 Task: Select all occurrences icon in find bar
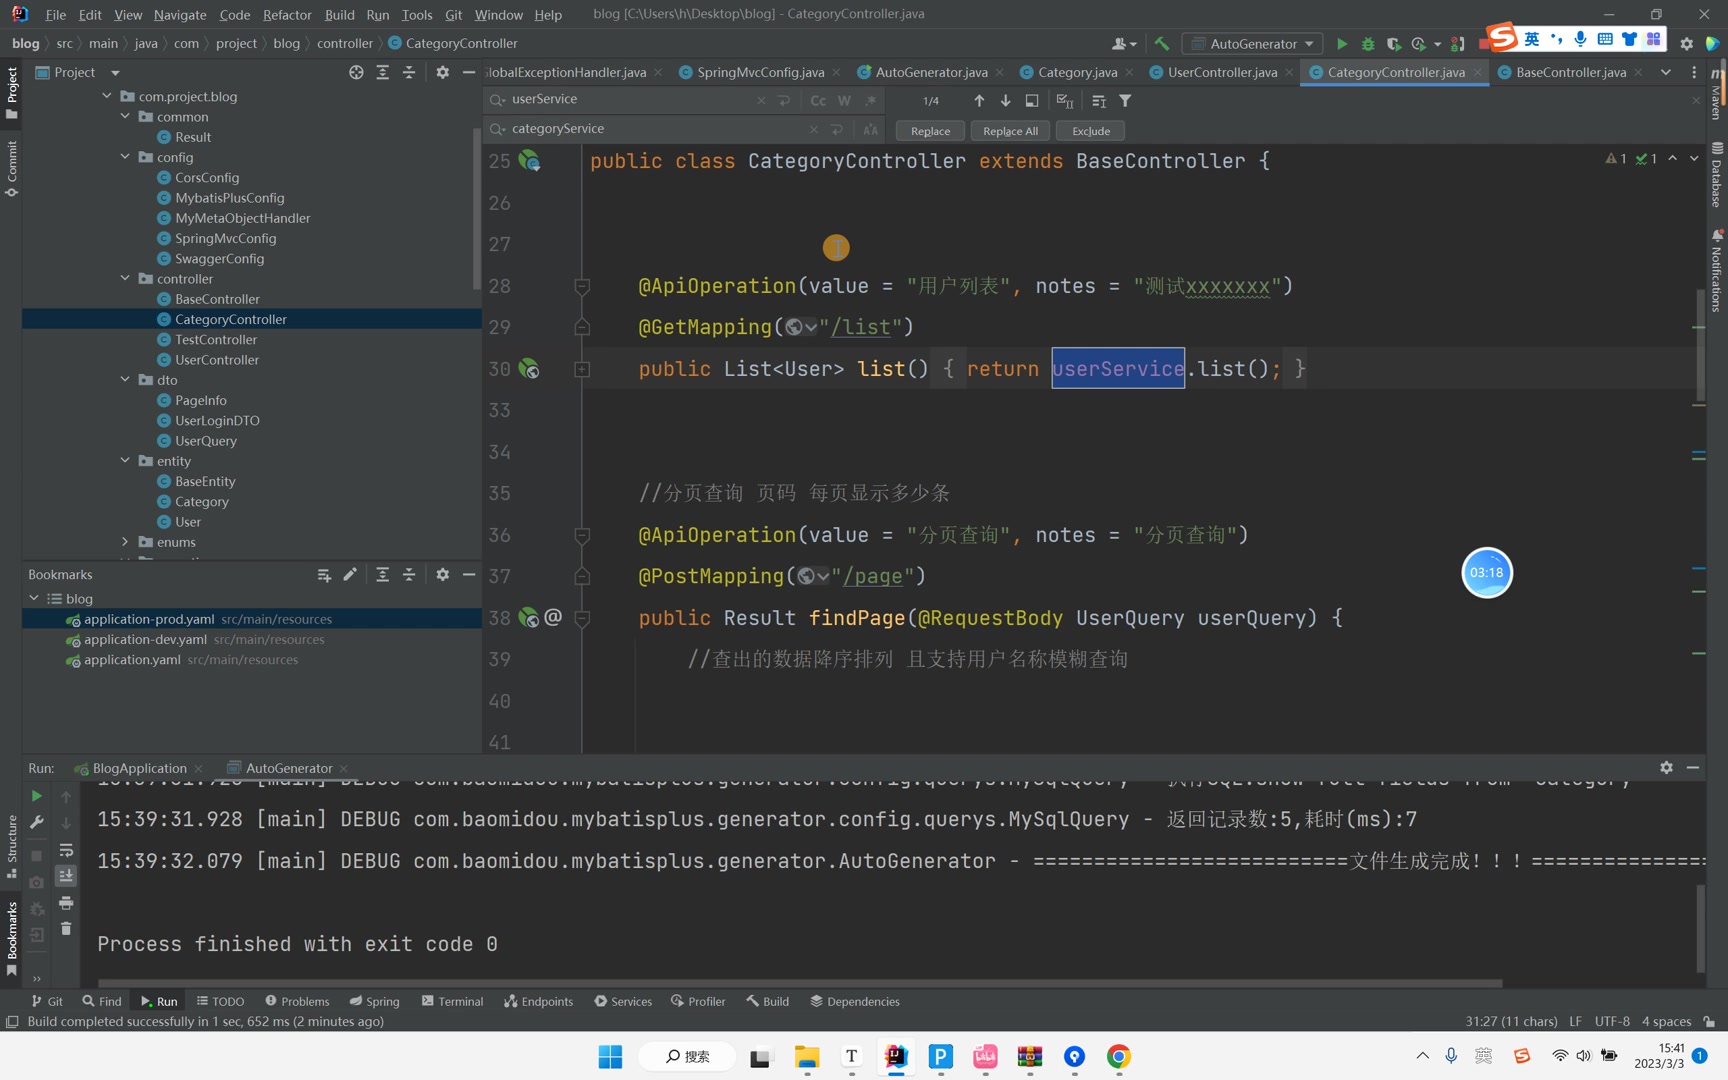click(x=1065, y=101)
